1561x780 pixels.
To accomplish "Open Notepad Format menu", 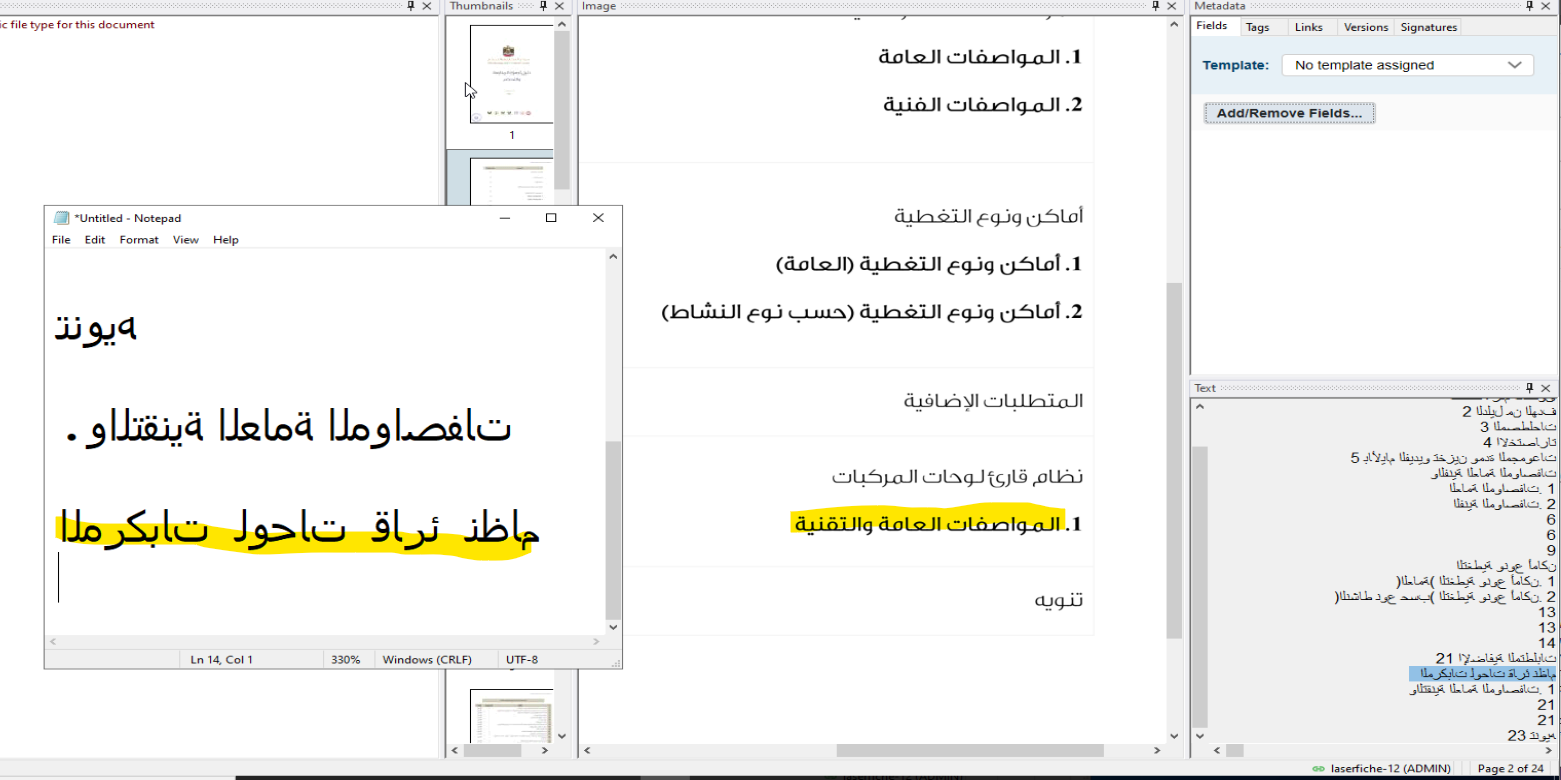I will 139,240.
